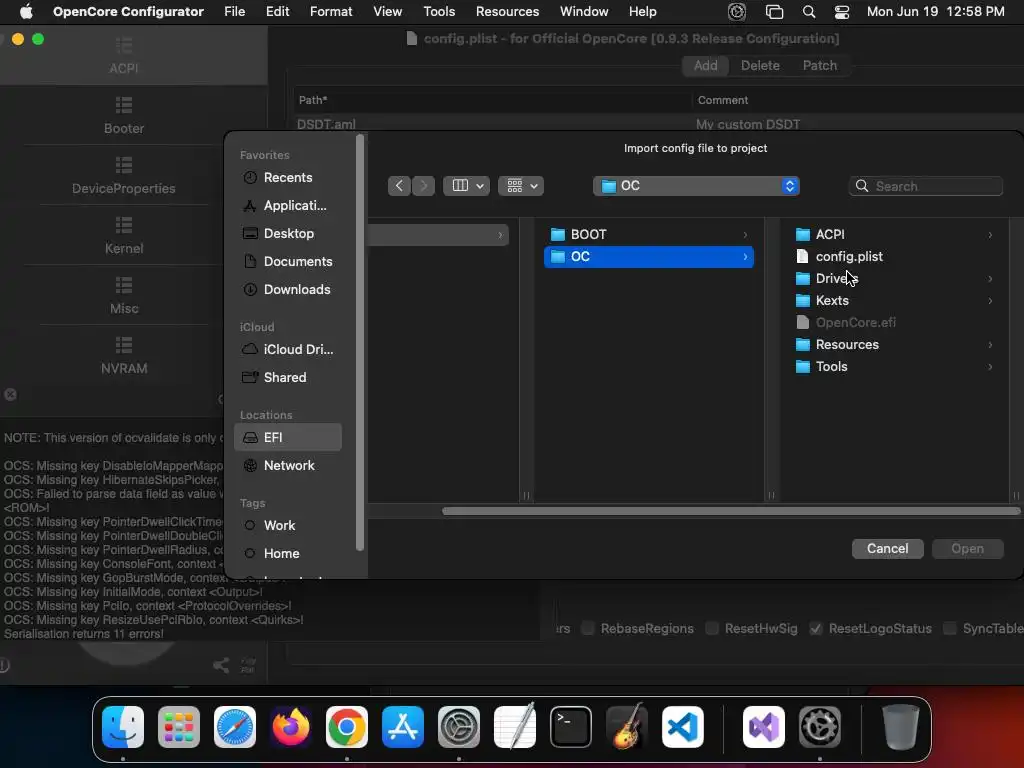1024x768 pixels.
Task: Click the Open button
Action: 967,549
